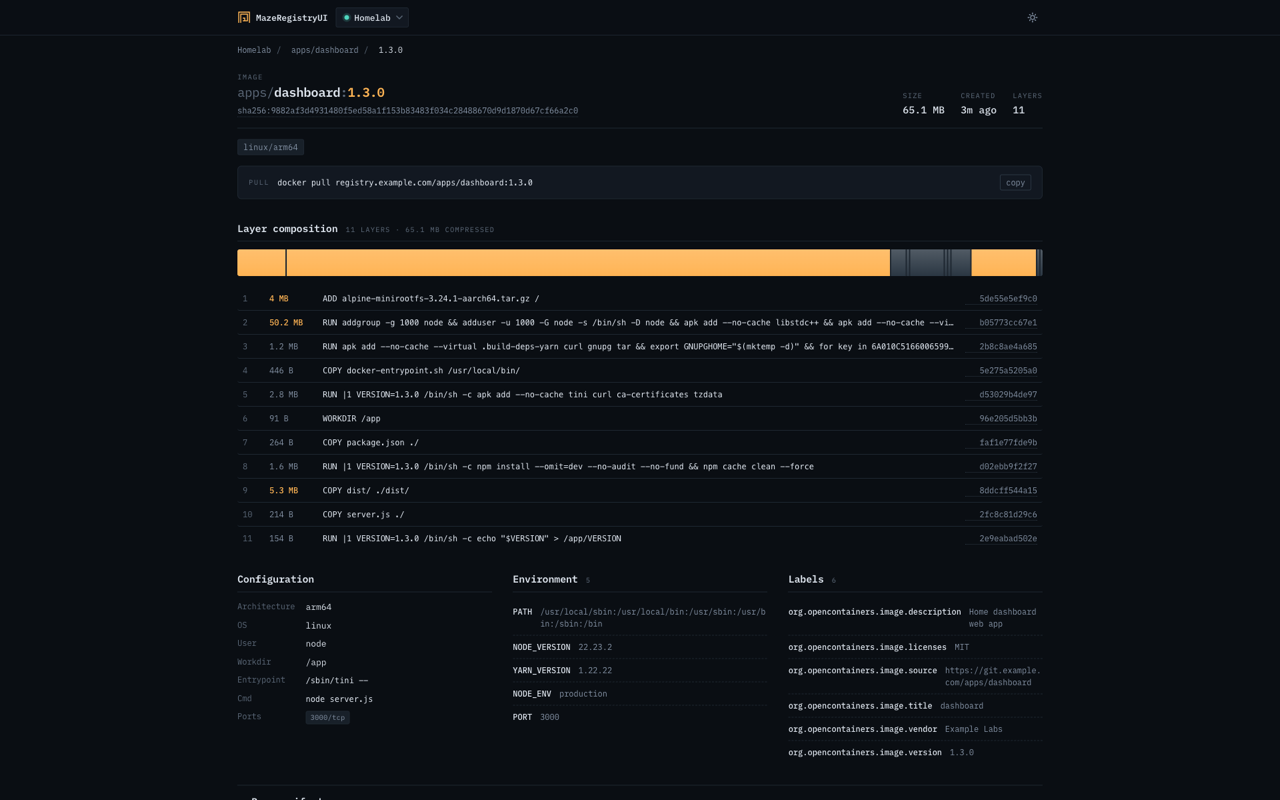Click the copy button for the pull command
Viewport: 1280px width, 800px height.
(x=1015, y=183)
